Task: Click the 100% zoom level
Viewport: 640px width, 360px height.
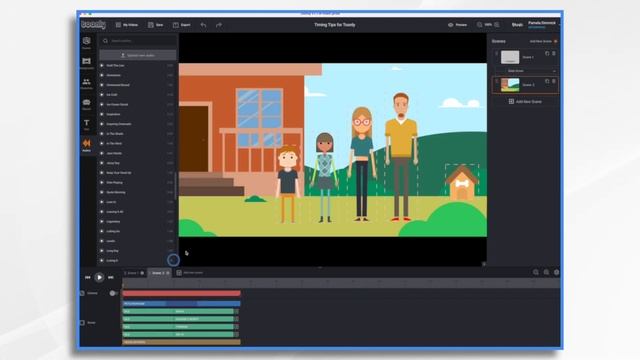Action: click(488, 25)
